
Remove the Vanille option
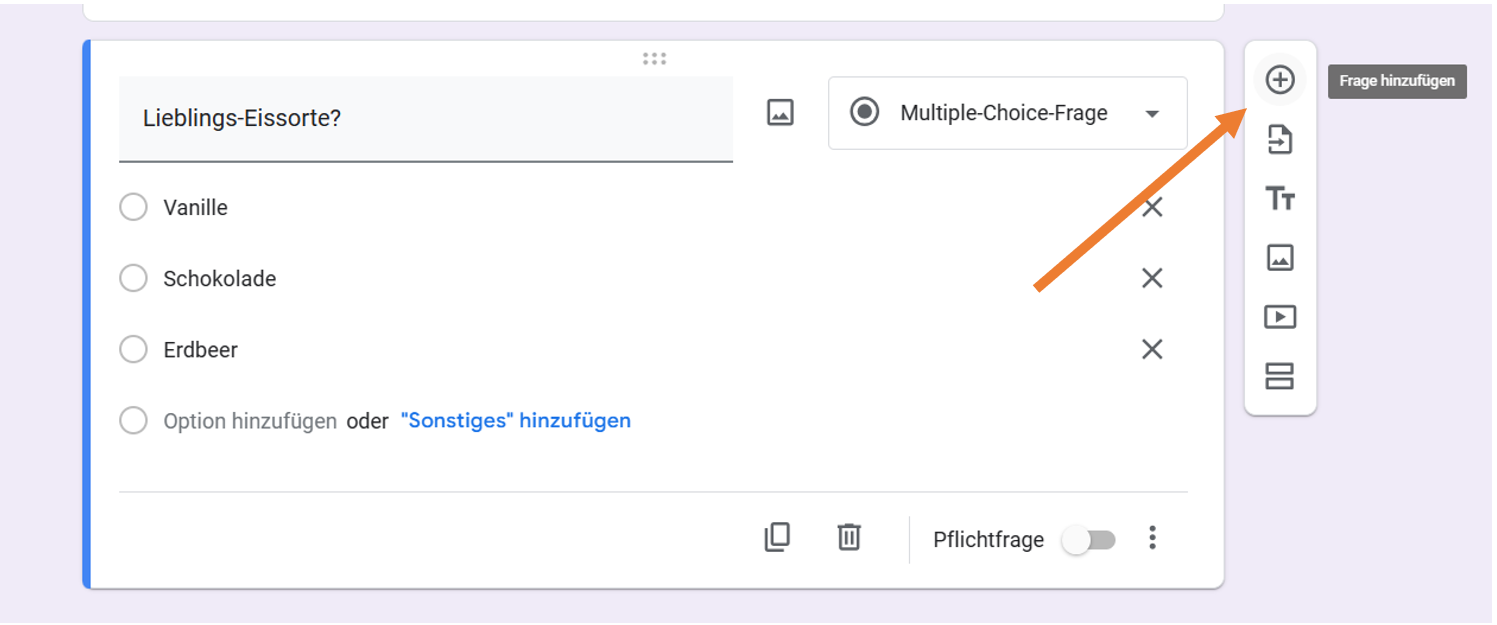click(1152, 208)
